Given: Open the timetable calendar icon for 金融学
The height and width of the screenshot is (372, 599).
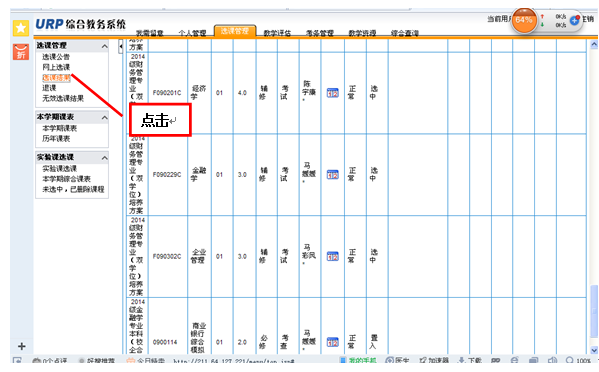Looking at the screenshot, I should click(x=332, y=175).
